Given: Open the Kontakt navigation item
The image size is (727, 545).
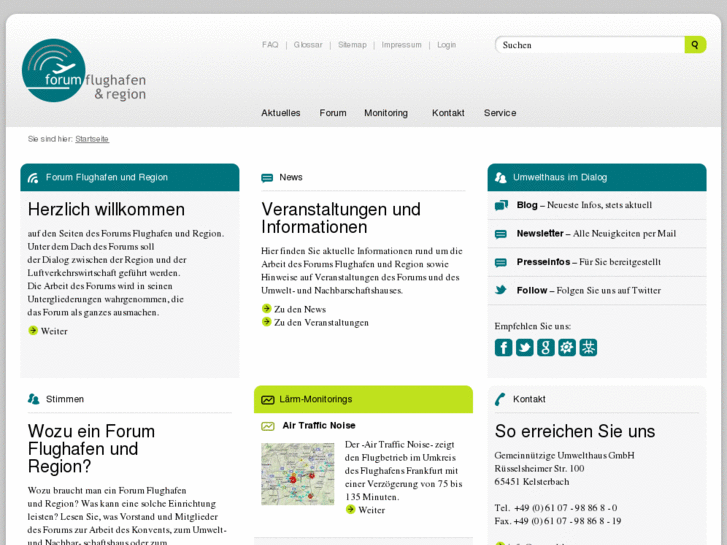Looking at the screenshot, I should (448, 113).
